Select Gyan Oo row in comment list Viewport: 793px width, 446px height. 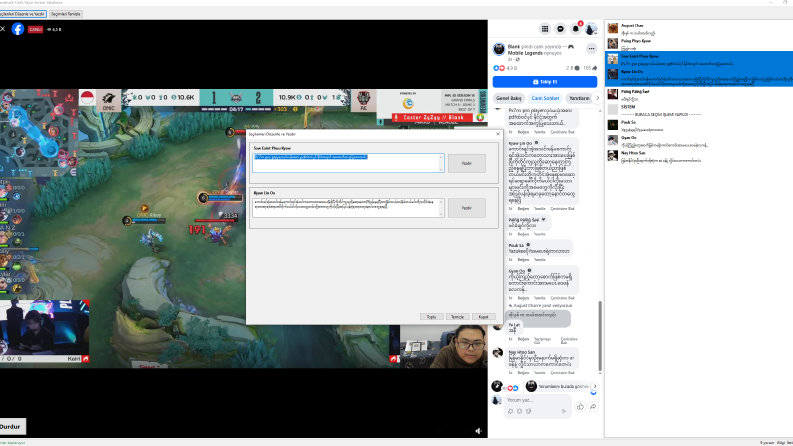tap(699, 140)
